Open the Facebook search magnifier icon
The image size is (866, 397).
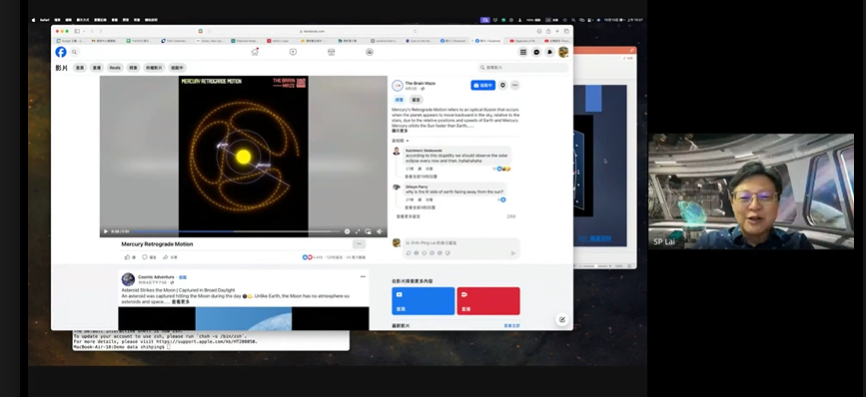point(74,52)
